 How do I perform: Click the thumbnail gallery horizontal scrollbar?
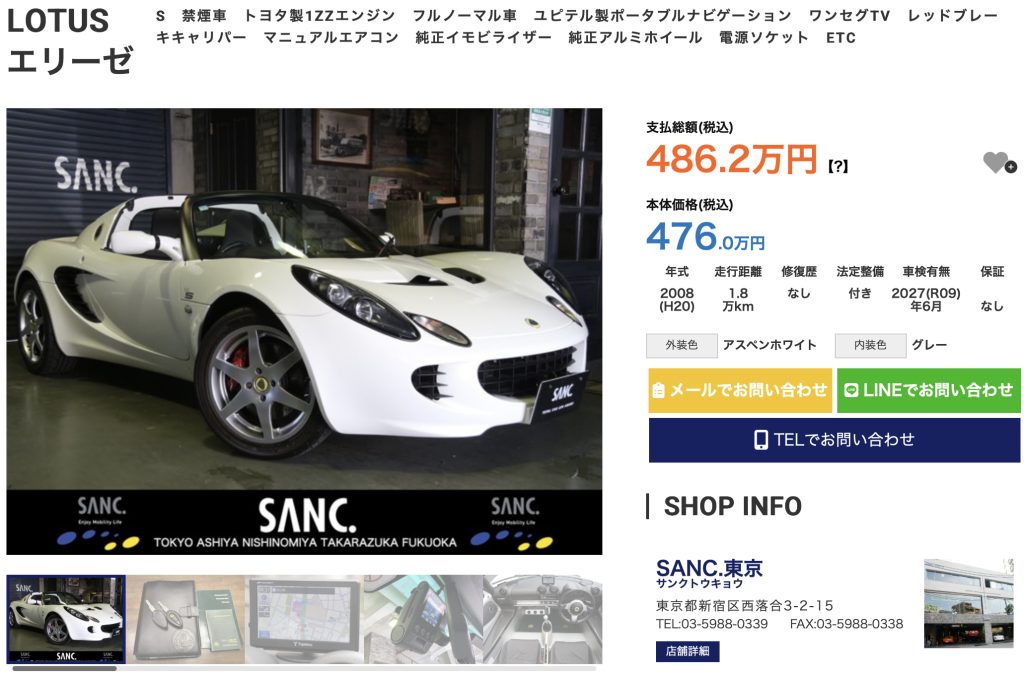pyautogui.click(x=304, y=668)
